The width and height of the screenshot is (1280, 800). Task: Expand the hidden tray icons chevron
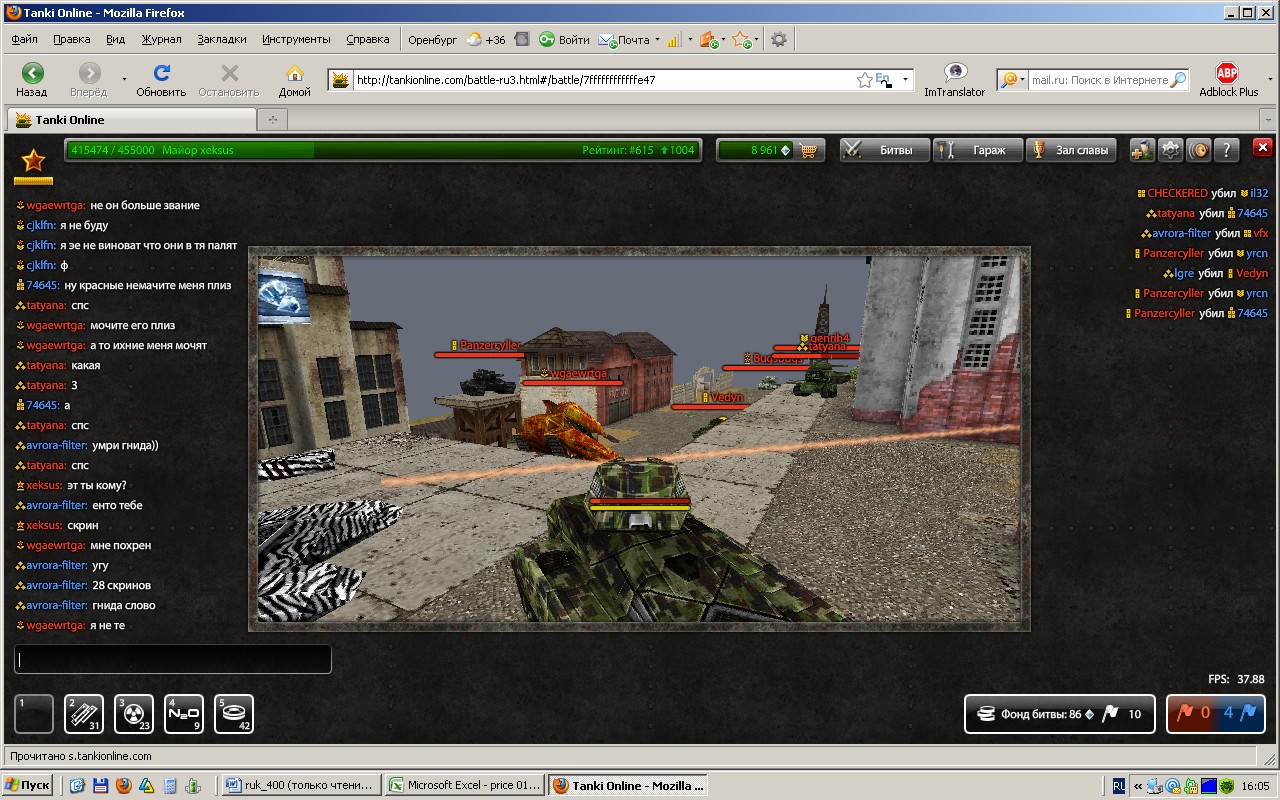tap(1138, 786)
